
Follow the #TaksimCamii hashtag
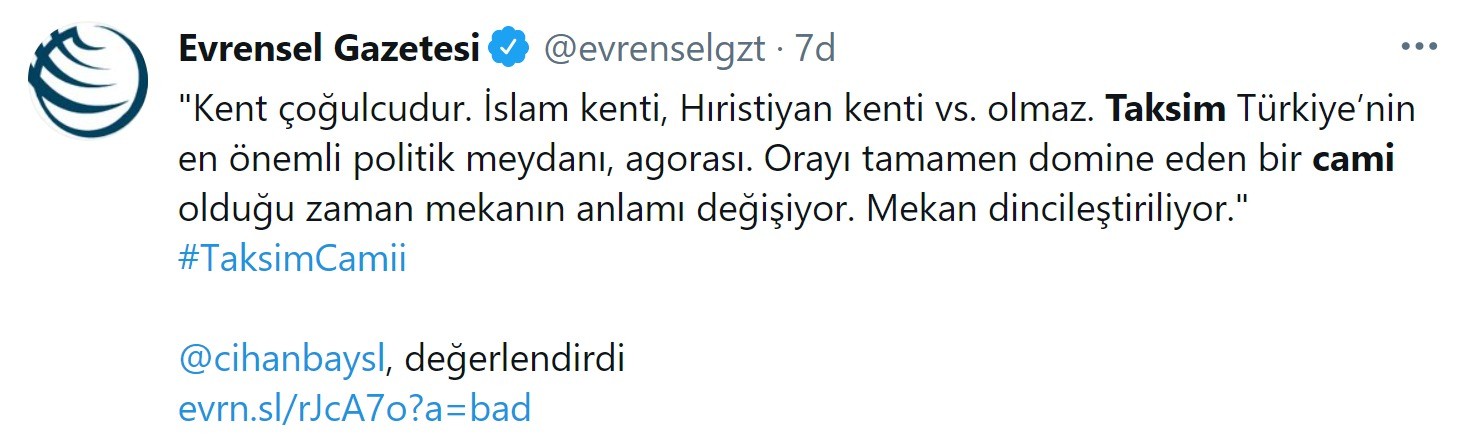292,259
